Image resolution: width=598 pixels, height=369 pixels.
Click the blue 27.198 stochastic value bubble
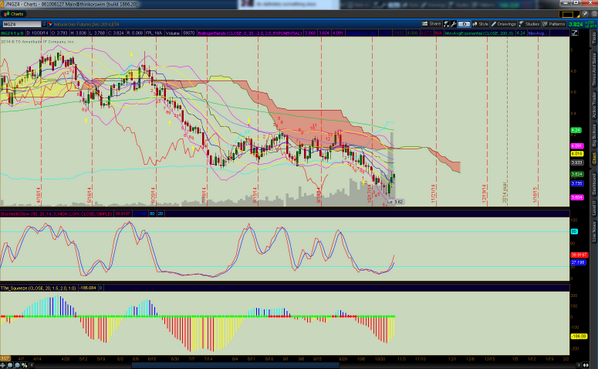(578, 263)
